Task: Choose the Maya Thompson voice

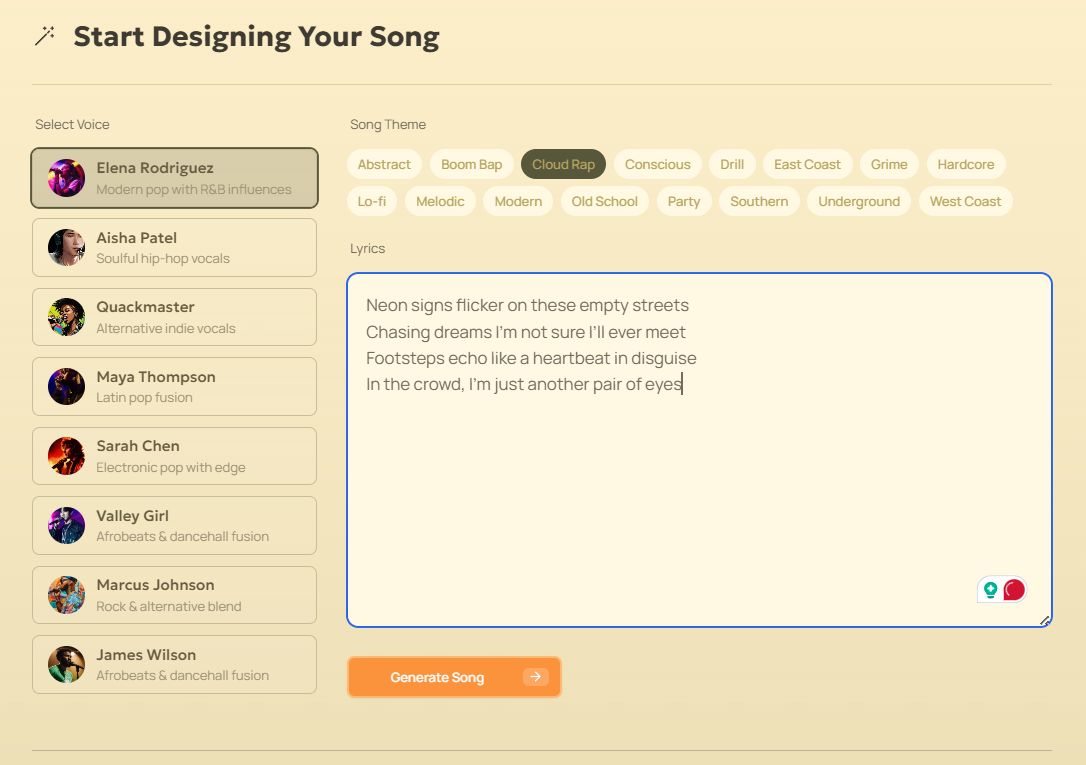Action: click(x=175, y=387)
